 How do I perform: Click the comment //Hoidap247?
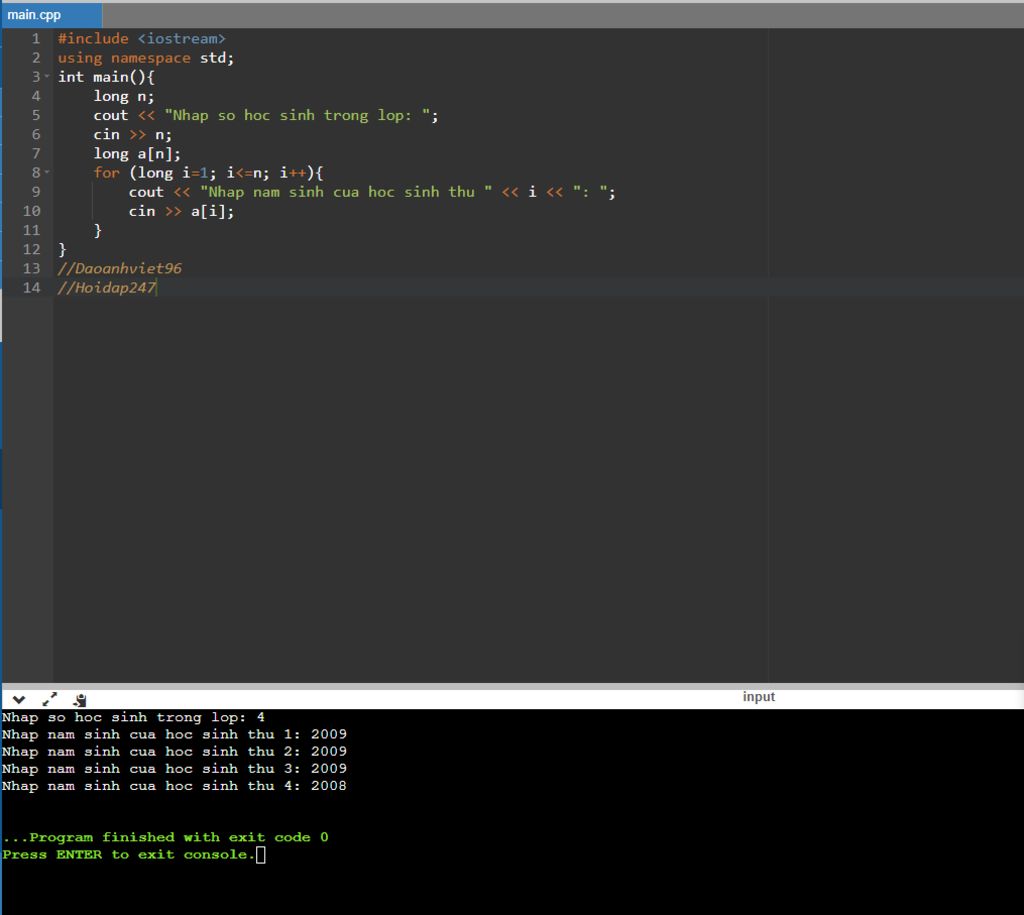(107, 287)
